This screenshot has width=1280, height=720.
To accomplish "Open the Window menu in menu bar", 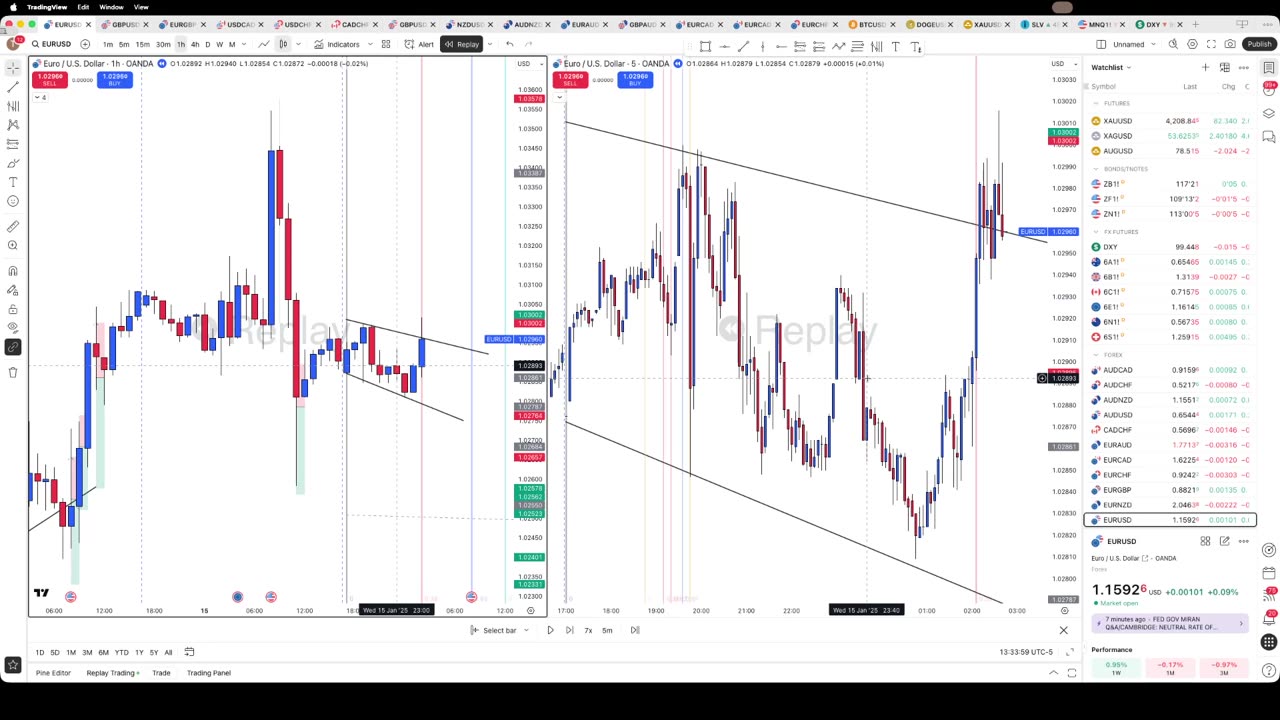I will click(x=111, y=7).
